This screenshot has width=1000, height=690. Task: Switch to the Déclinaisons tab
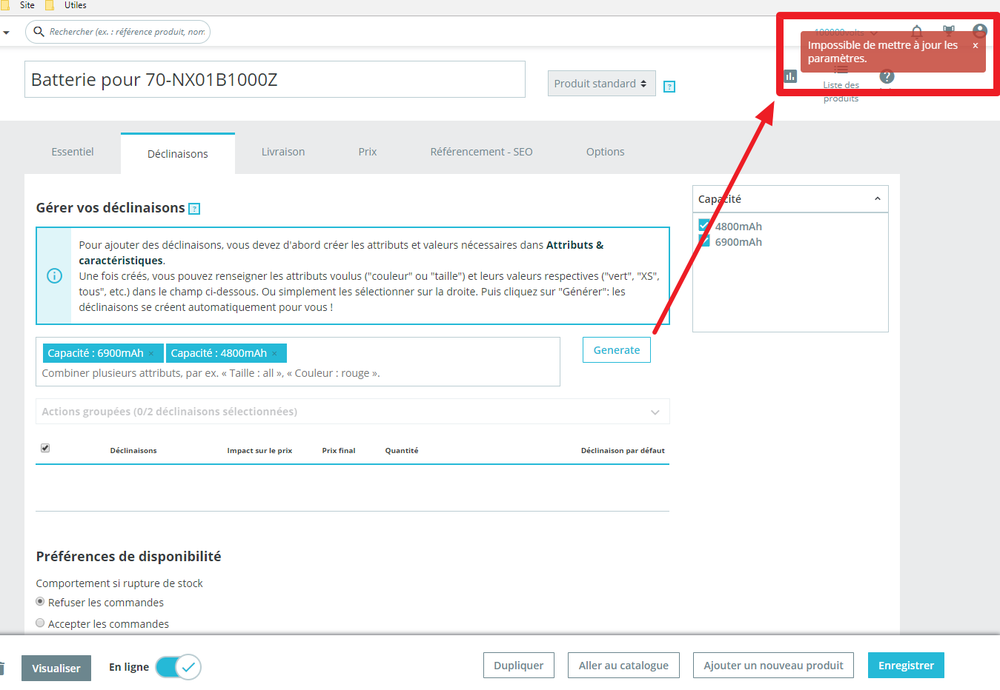(x=178, y=154)
